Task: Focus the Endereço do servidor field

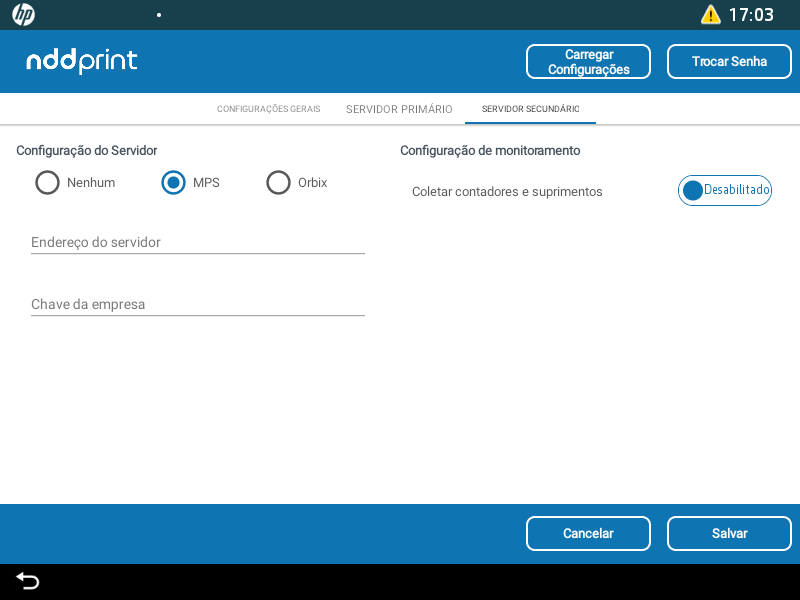Action: [x=197, y=242]
